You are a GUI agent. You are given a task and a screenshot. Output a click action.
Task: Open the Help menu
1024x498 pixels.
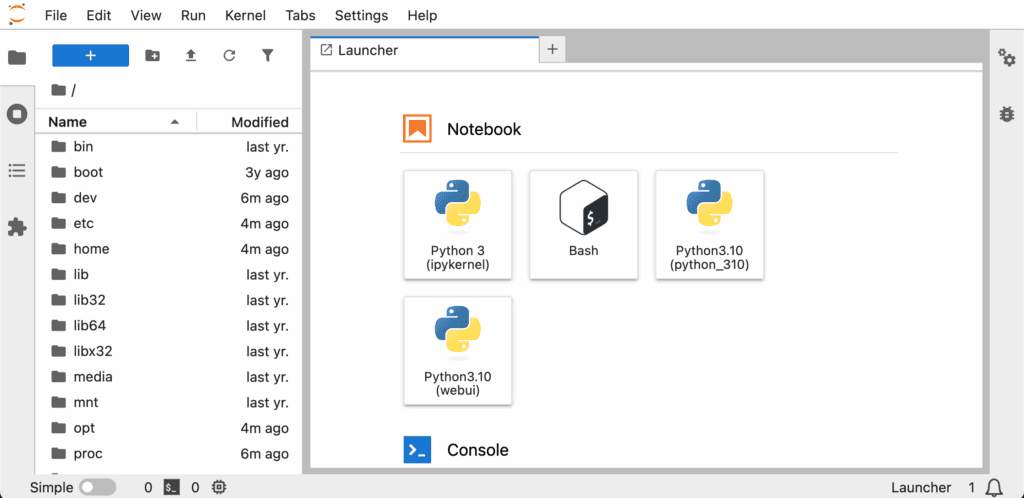(422, 15)
